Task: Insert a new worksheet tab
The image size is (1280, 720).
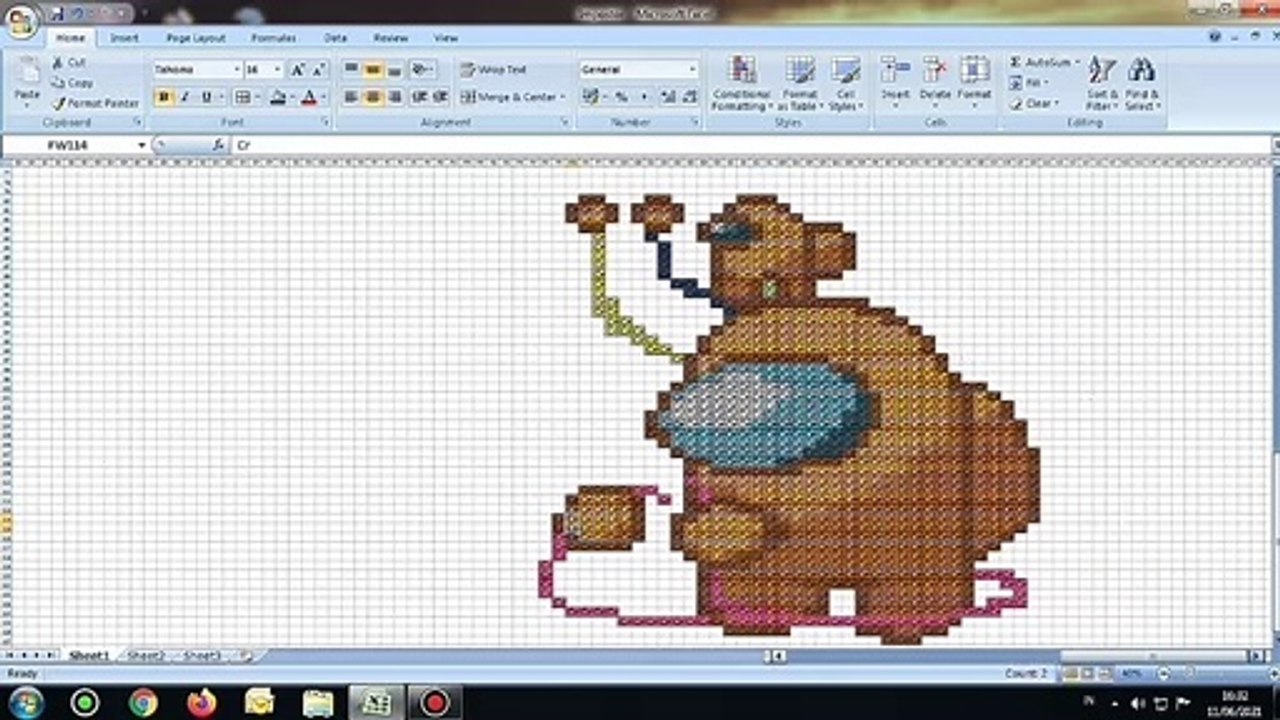Action: click(x=246, y=656)
